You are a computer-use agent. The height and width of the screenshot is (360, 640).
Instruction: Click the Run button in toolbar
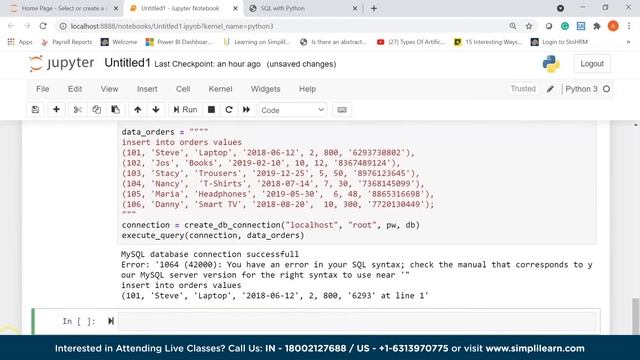185,110
